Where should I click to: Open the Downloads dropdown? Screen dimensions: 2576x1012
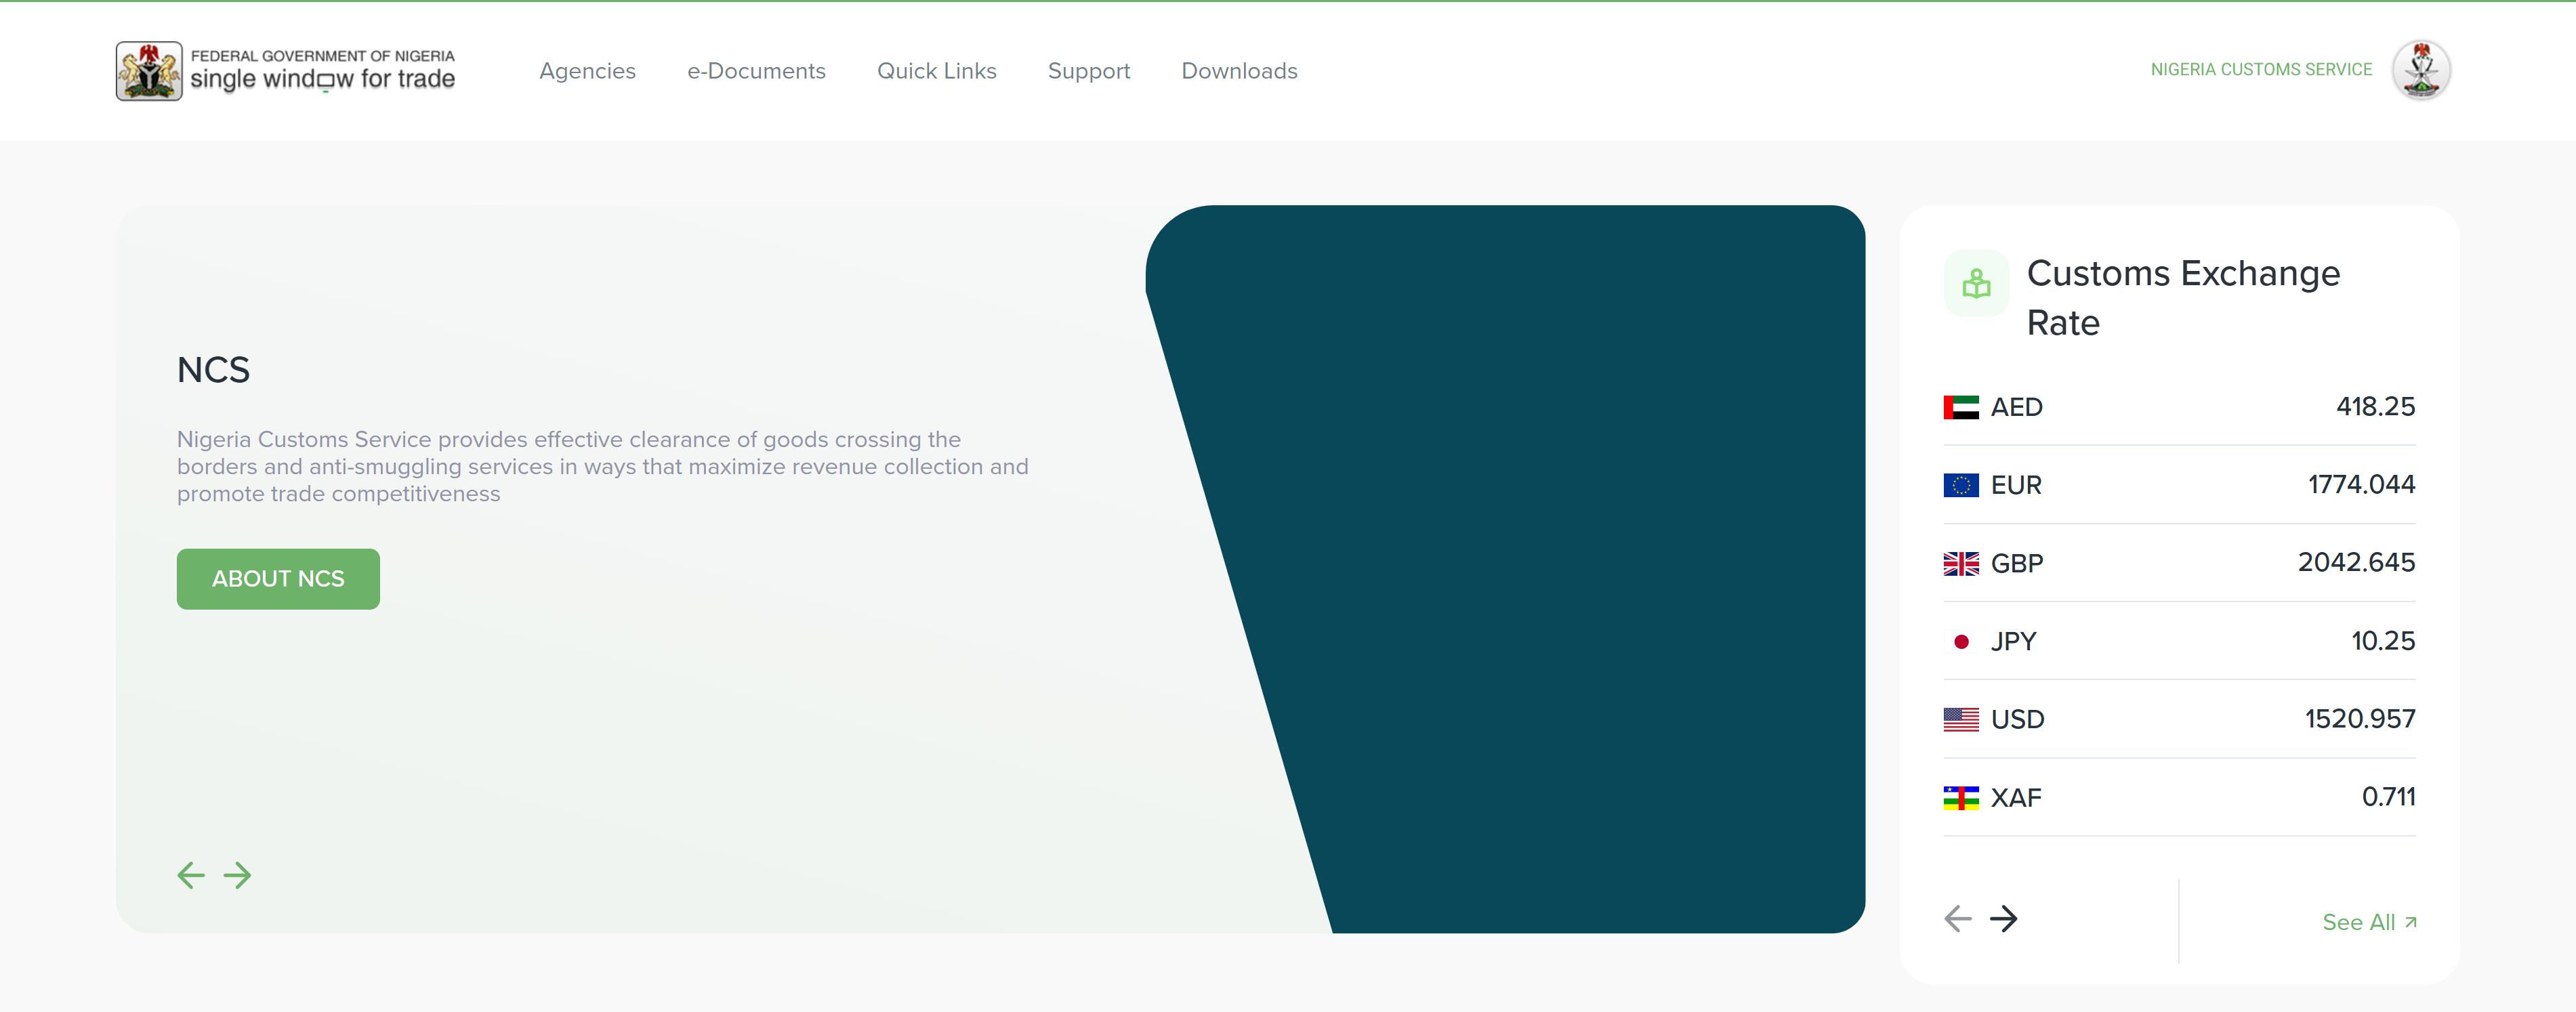pyautogui.click(x=1238, y=70)
